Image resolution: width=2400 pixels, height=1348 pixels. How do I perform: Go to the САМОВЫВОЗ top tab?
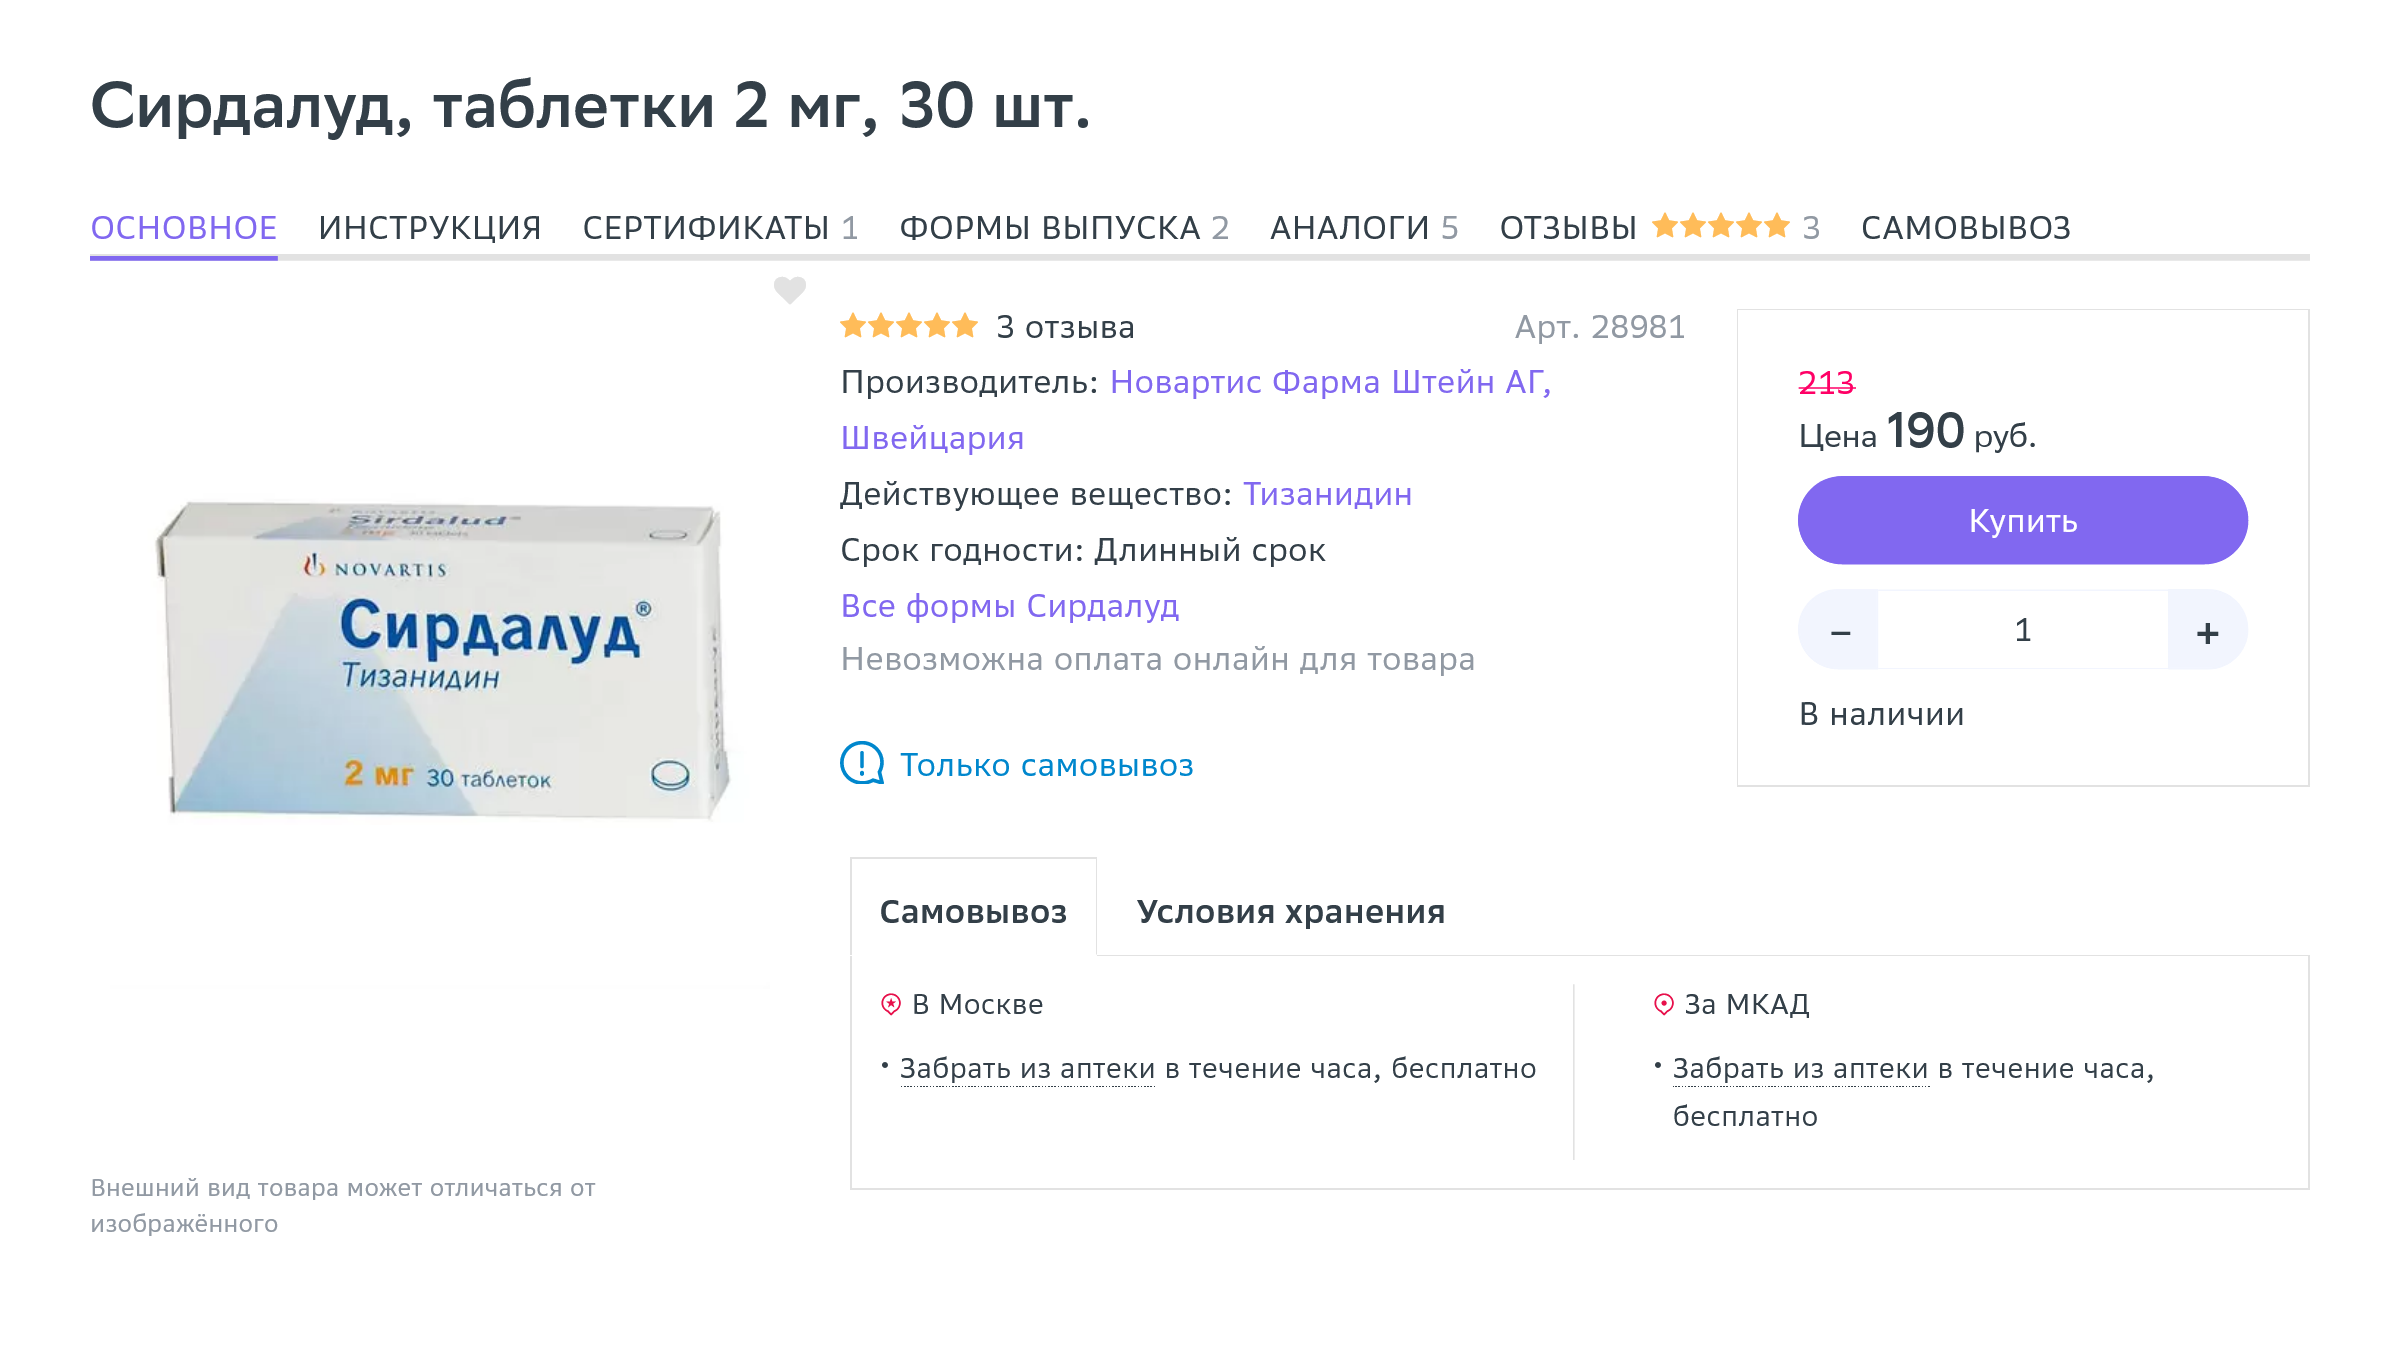(1966, 228)
